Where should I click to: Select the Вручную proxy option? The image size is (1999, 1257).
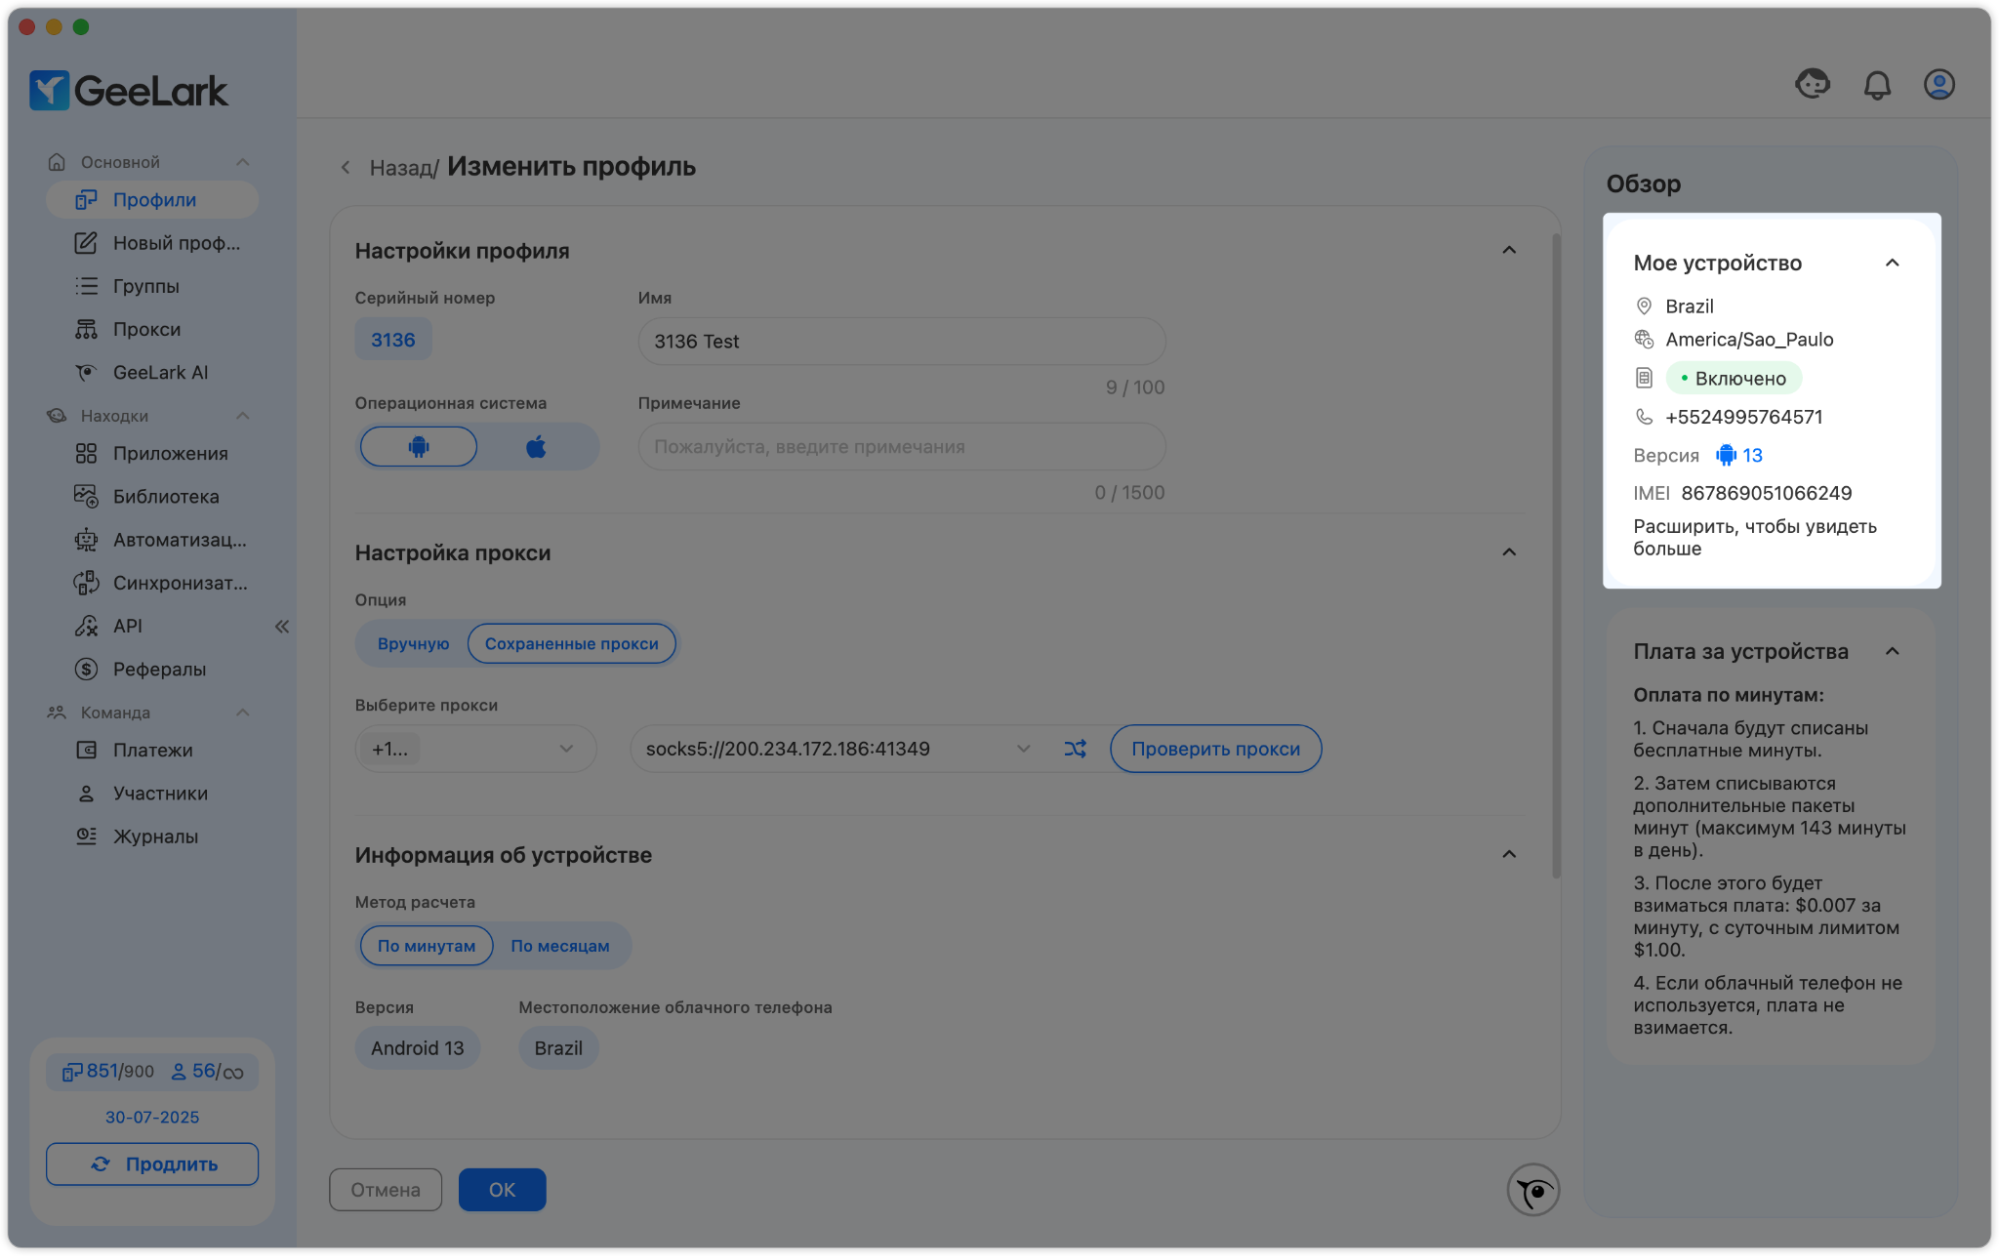coord(413,643)
